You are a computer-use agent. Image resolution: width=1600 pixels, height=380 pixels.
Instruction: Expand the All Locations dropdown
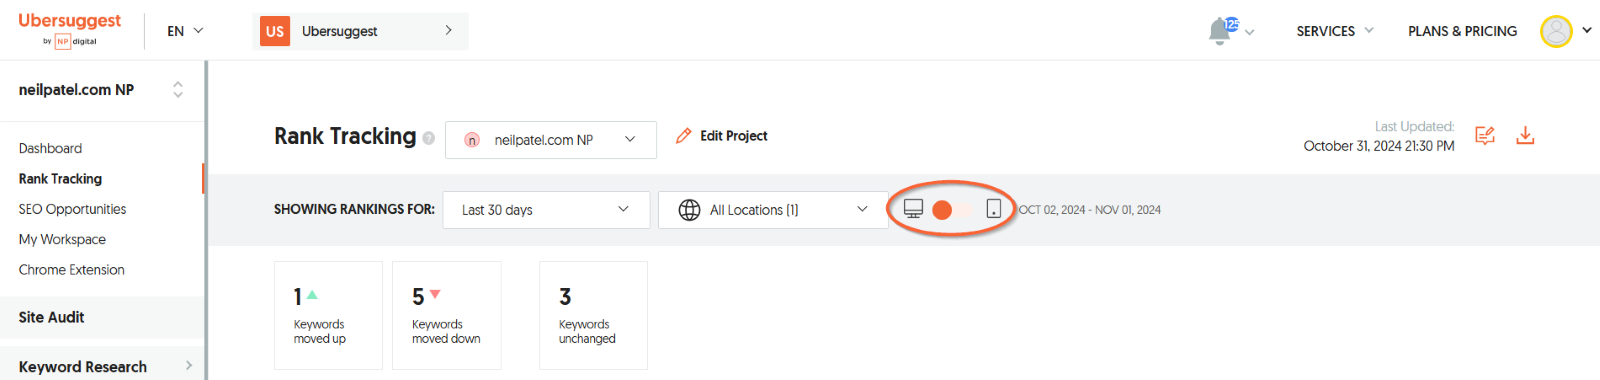point(773,210)
